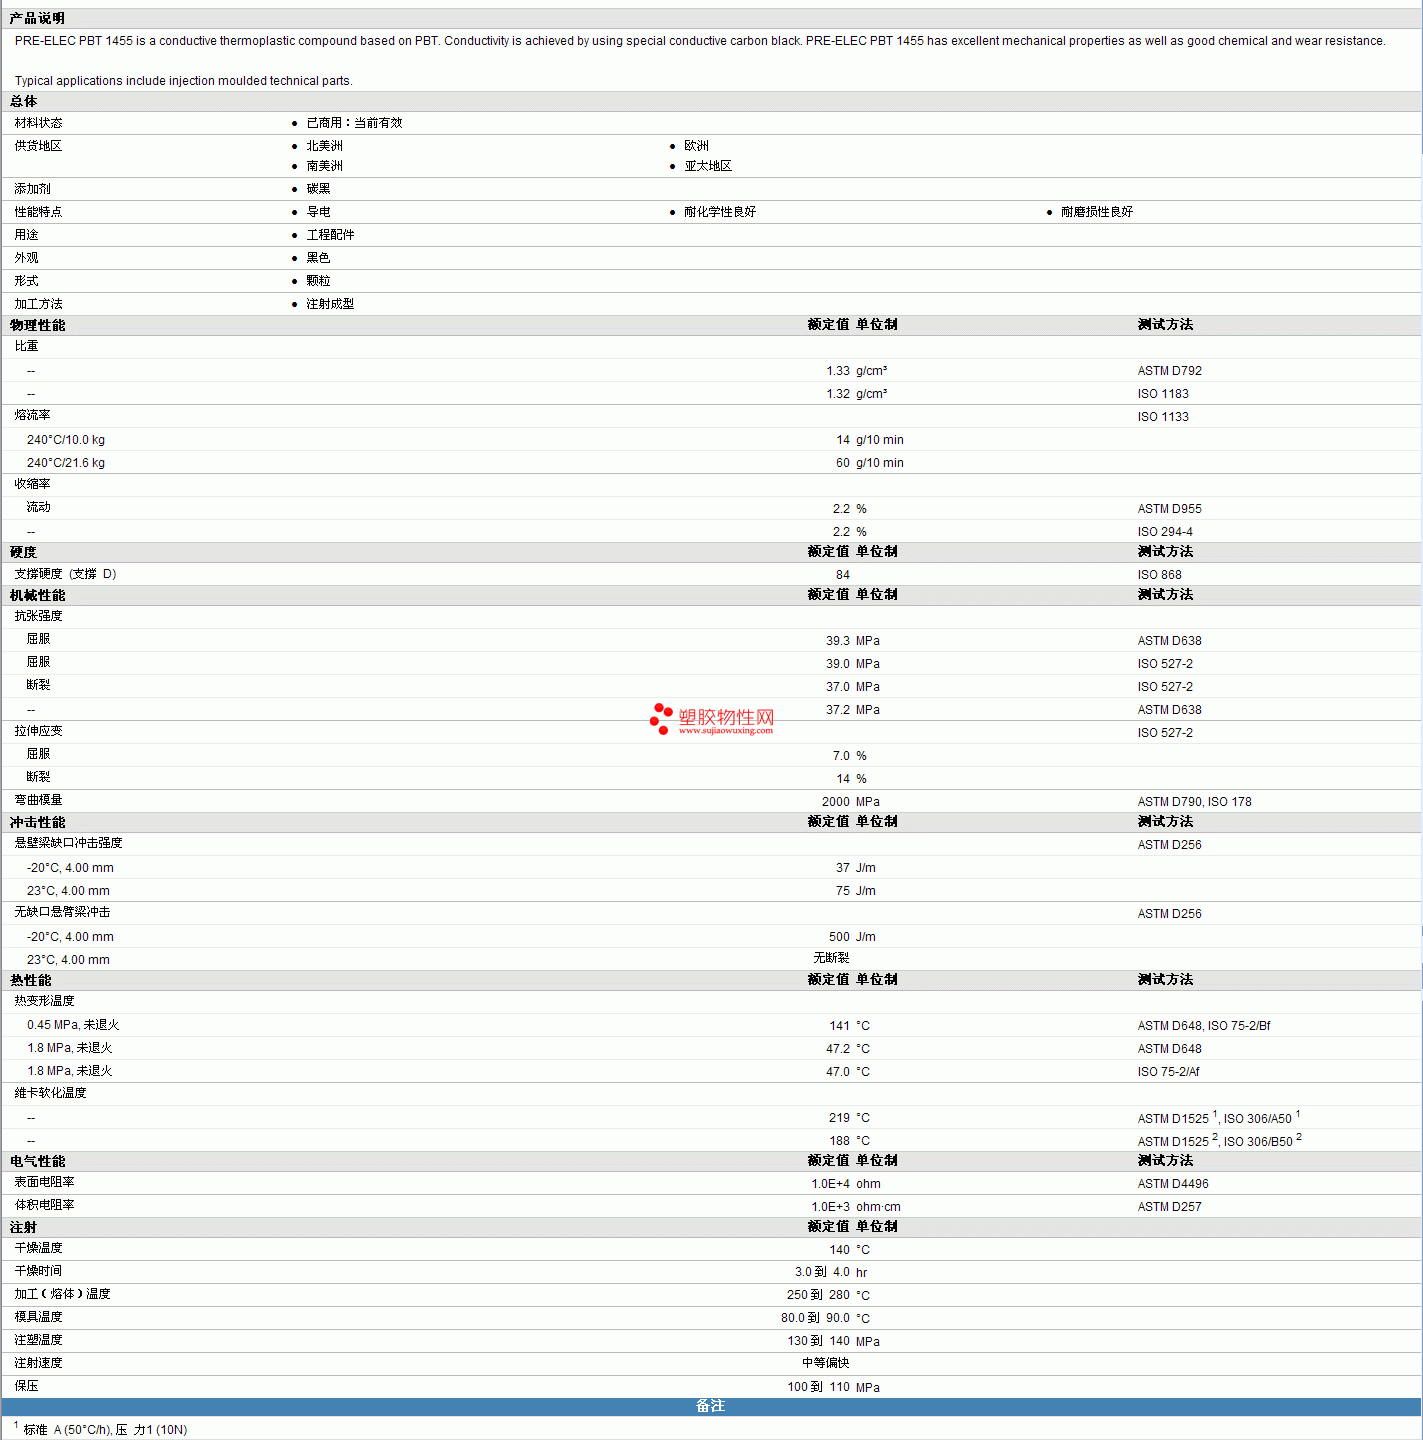Click the 中等偏快 injection speed value

pyautogui.click(x=825, y=1363)
